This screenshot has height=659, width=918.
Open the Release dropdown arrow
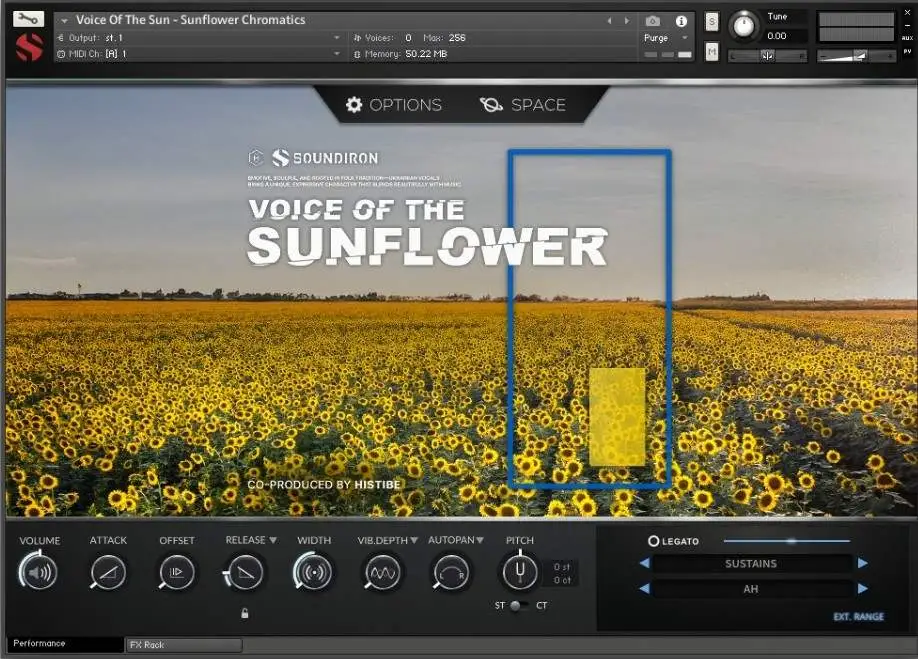(273, 540)
